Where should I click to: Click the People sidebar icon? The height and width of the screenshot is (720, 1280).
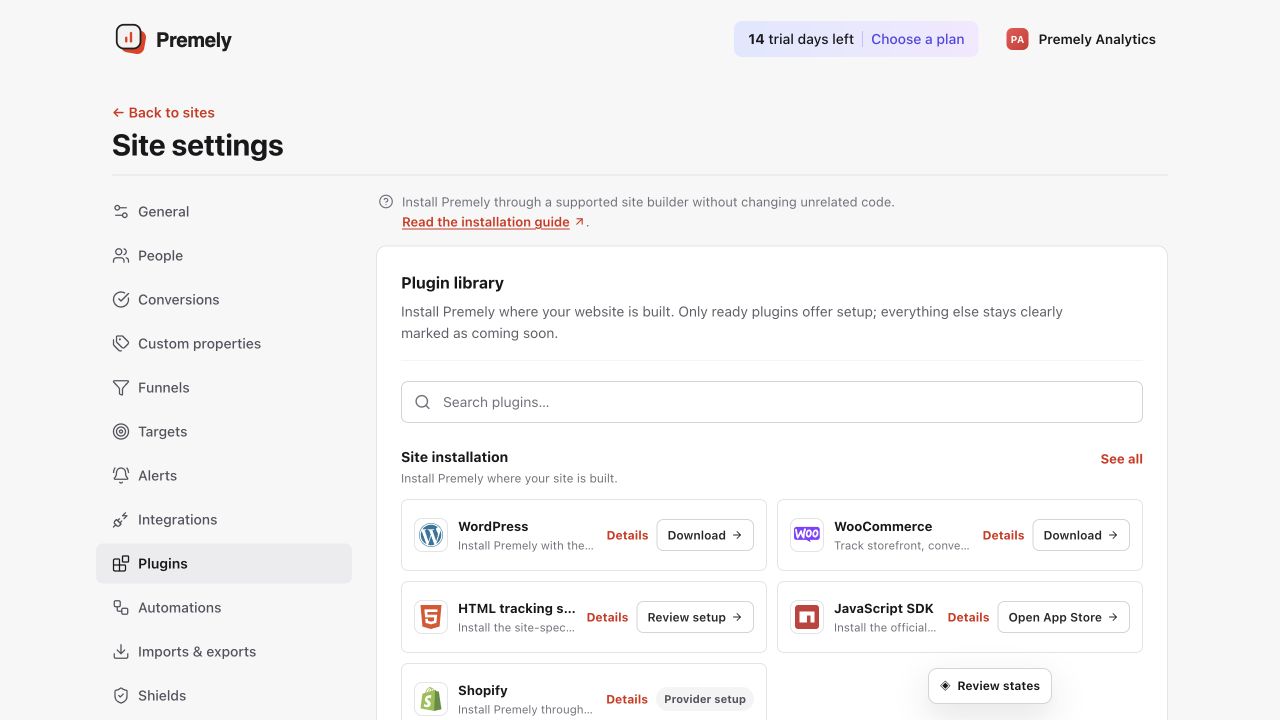[121, 256]
